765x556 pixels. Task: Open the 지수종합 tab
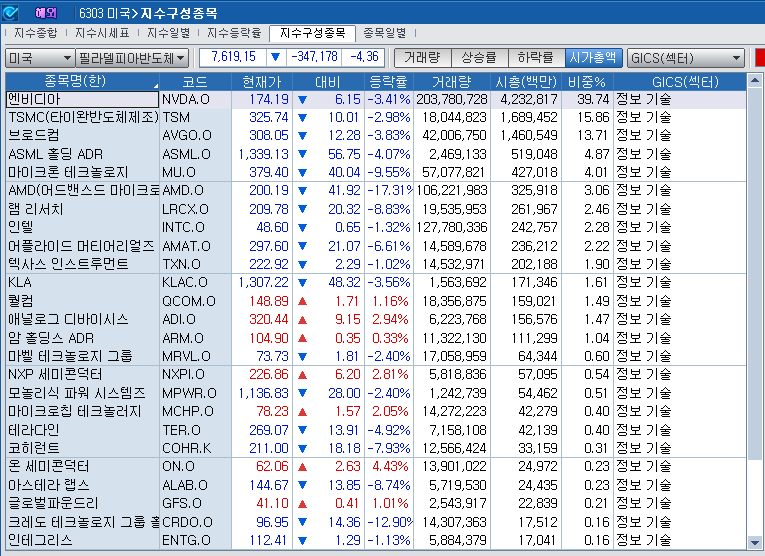tap(35, 33)
